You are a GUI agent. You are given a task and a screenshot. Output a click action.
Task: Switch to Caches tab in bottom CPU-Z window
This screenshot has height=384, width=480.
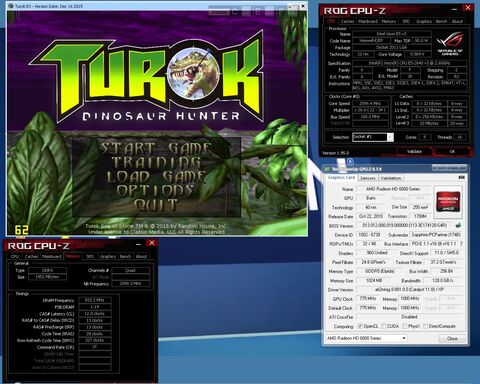pyautogui.click(x=31, y=256)
